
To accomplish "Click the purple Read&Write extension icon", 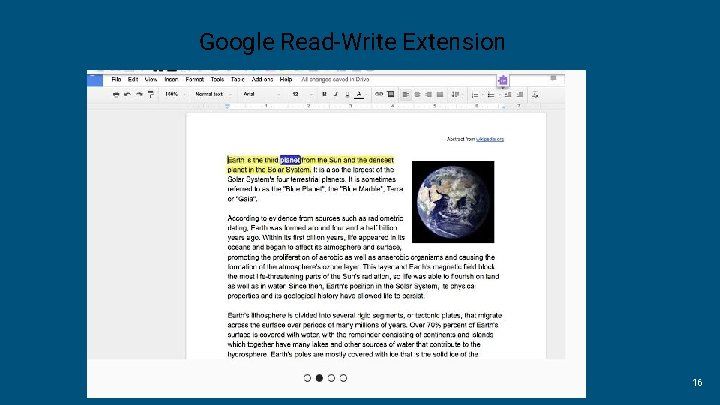I will [503, 81].
